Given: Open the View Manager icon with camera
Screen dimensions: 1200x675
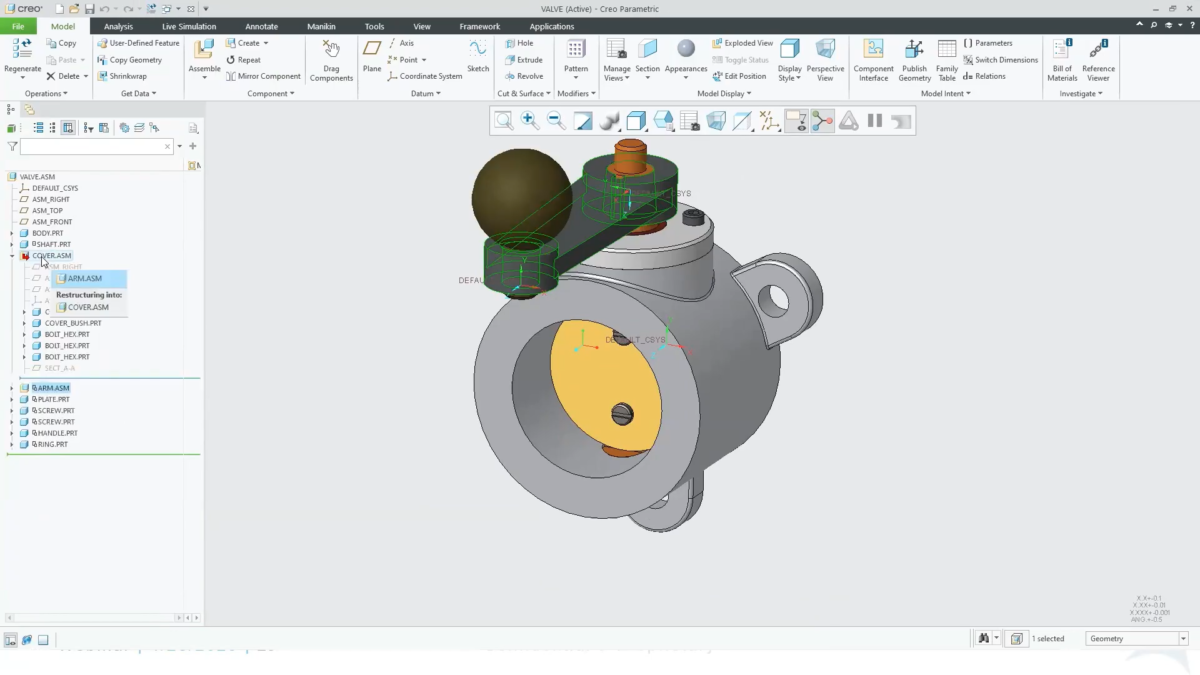Looking at the screenshot, I should click(690, 121).
